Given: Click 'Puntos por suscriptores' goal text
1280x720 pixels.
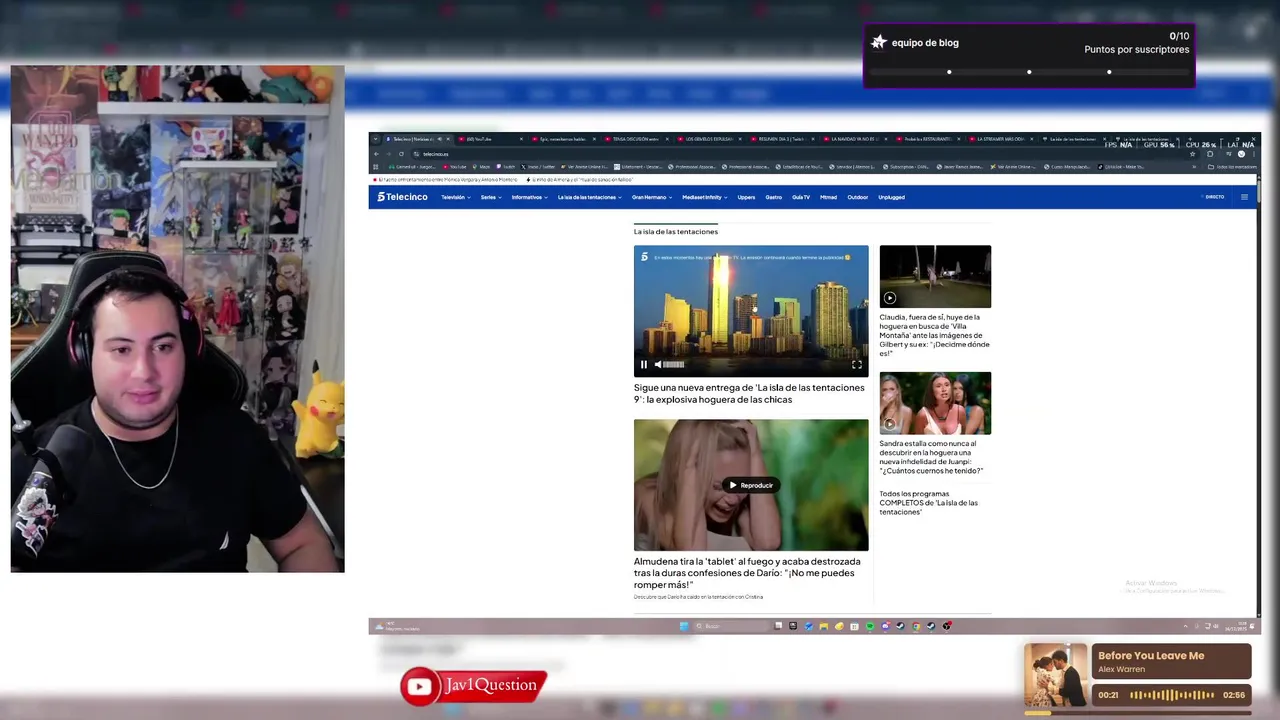Looking at the screenshot, I should [1137, 49].
